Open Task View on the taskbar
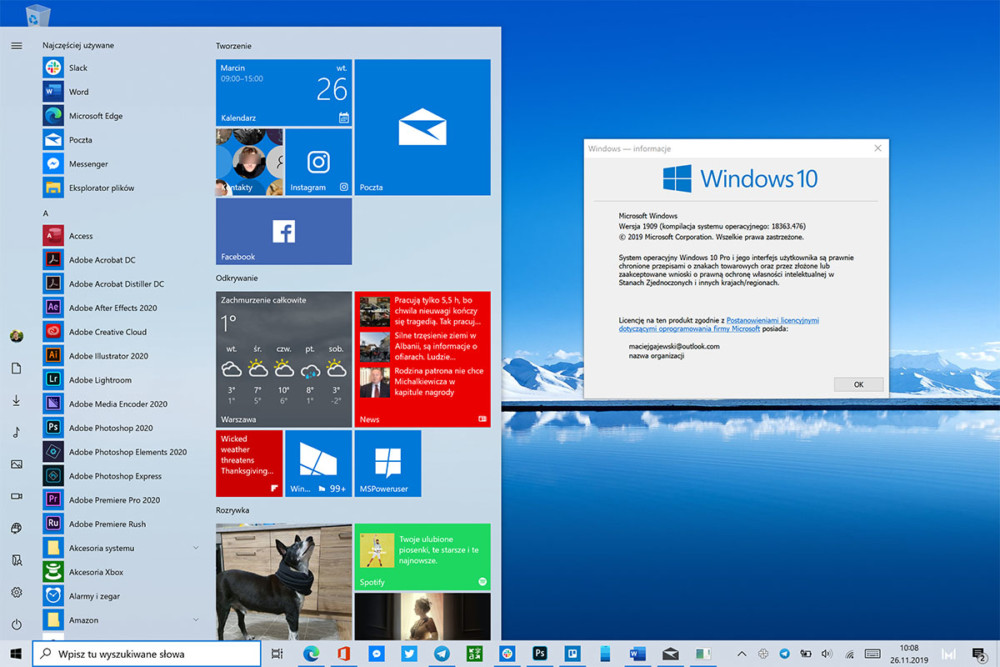1000x667 pixels. (x=277, y=654)
